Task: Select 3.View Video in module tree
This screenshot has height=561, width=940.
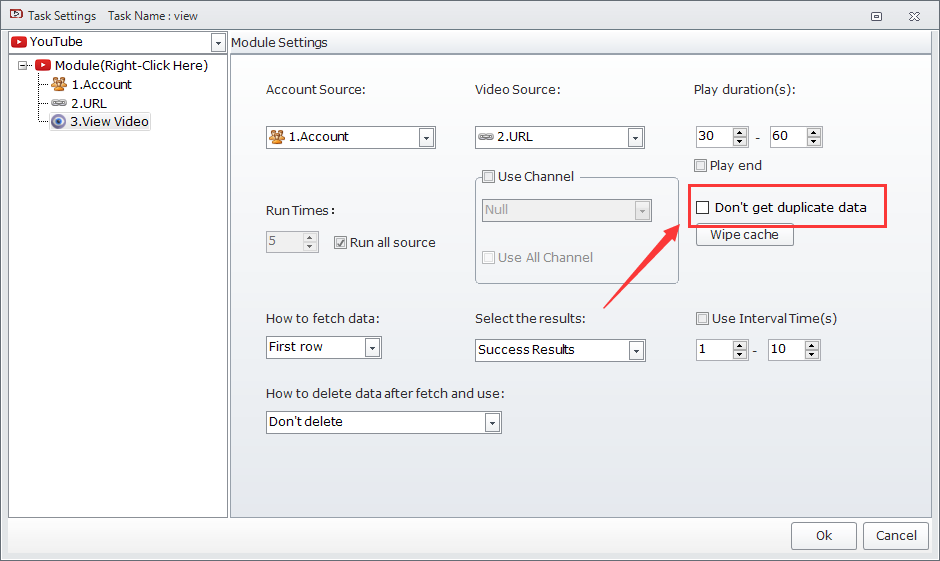Action: (109, 122)
